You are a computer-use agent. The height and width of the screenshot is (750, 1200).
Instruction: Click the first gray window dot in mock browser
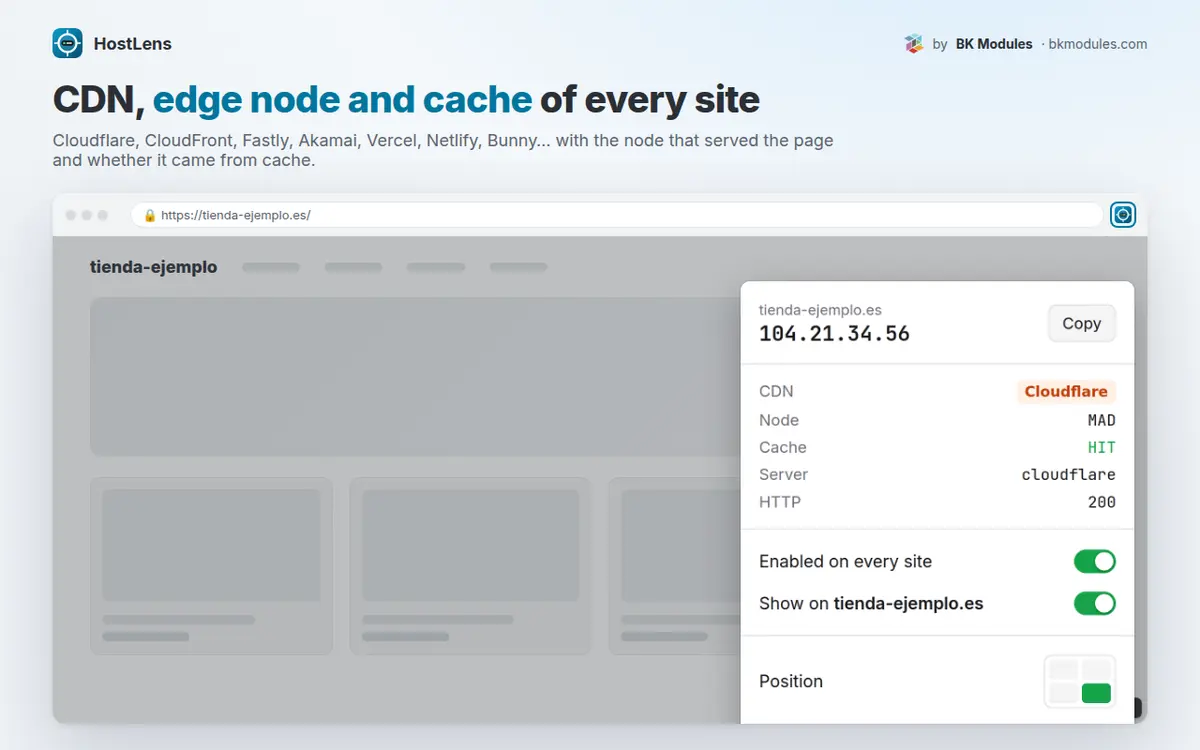[71, 215]
